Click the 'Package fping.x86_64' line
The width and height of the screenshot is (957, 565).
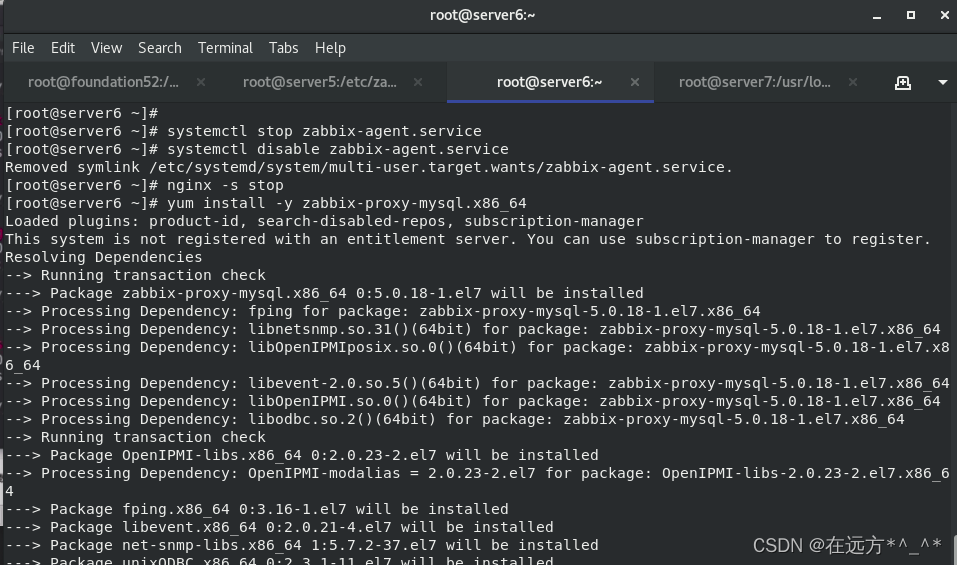(257, 509)
